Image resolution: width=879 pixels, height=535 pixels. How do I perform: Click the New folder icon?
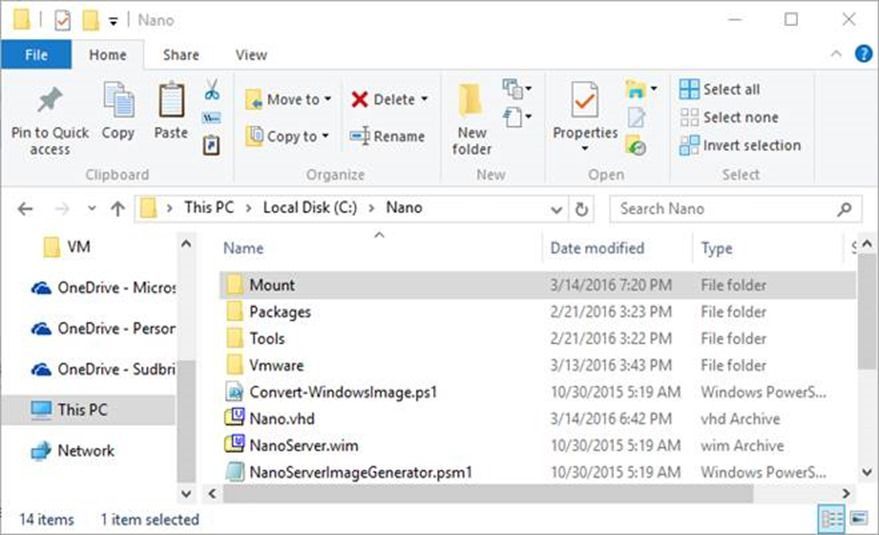pos(471,102)
